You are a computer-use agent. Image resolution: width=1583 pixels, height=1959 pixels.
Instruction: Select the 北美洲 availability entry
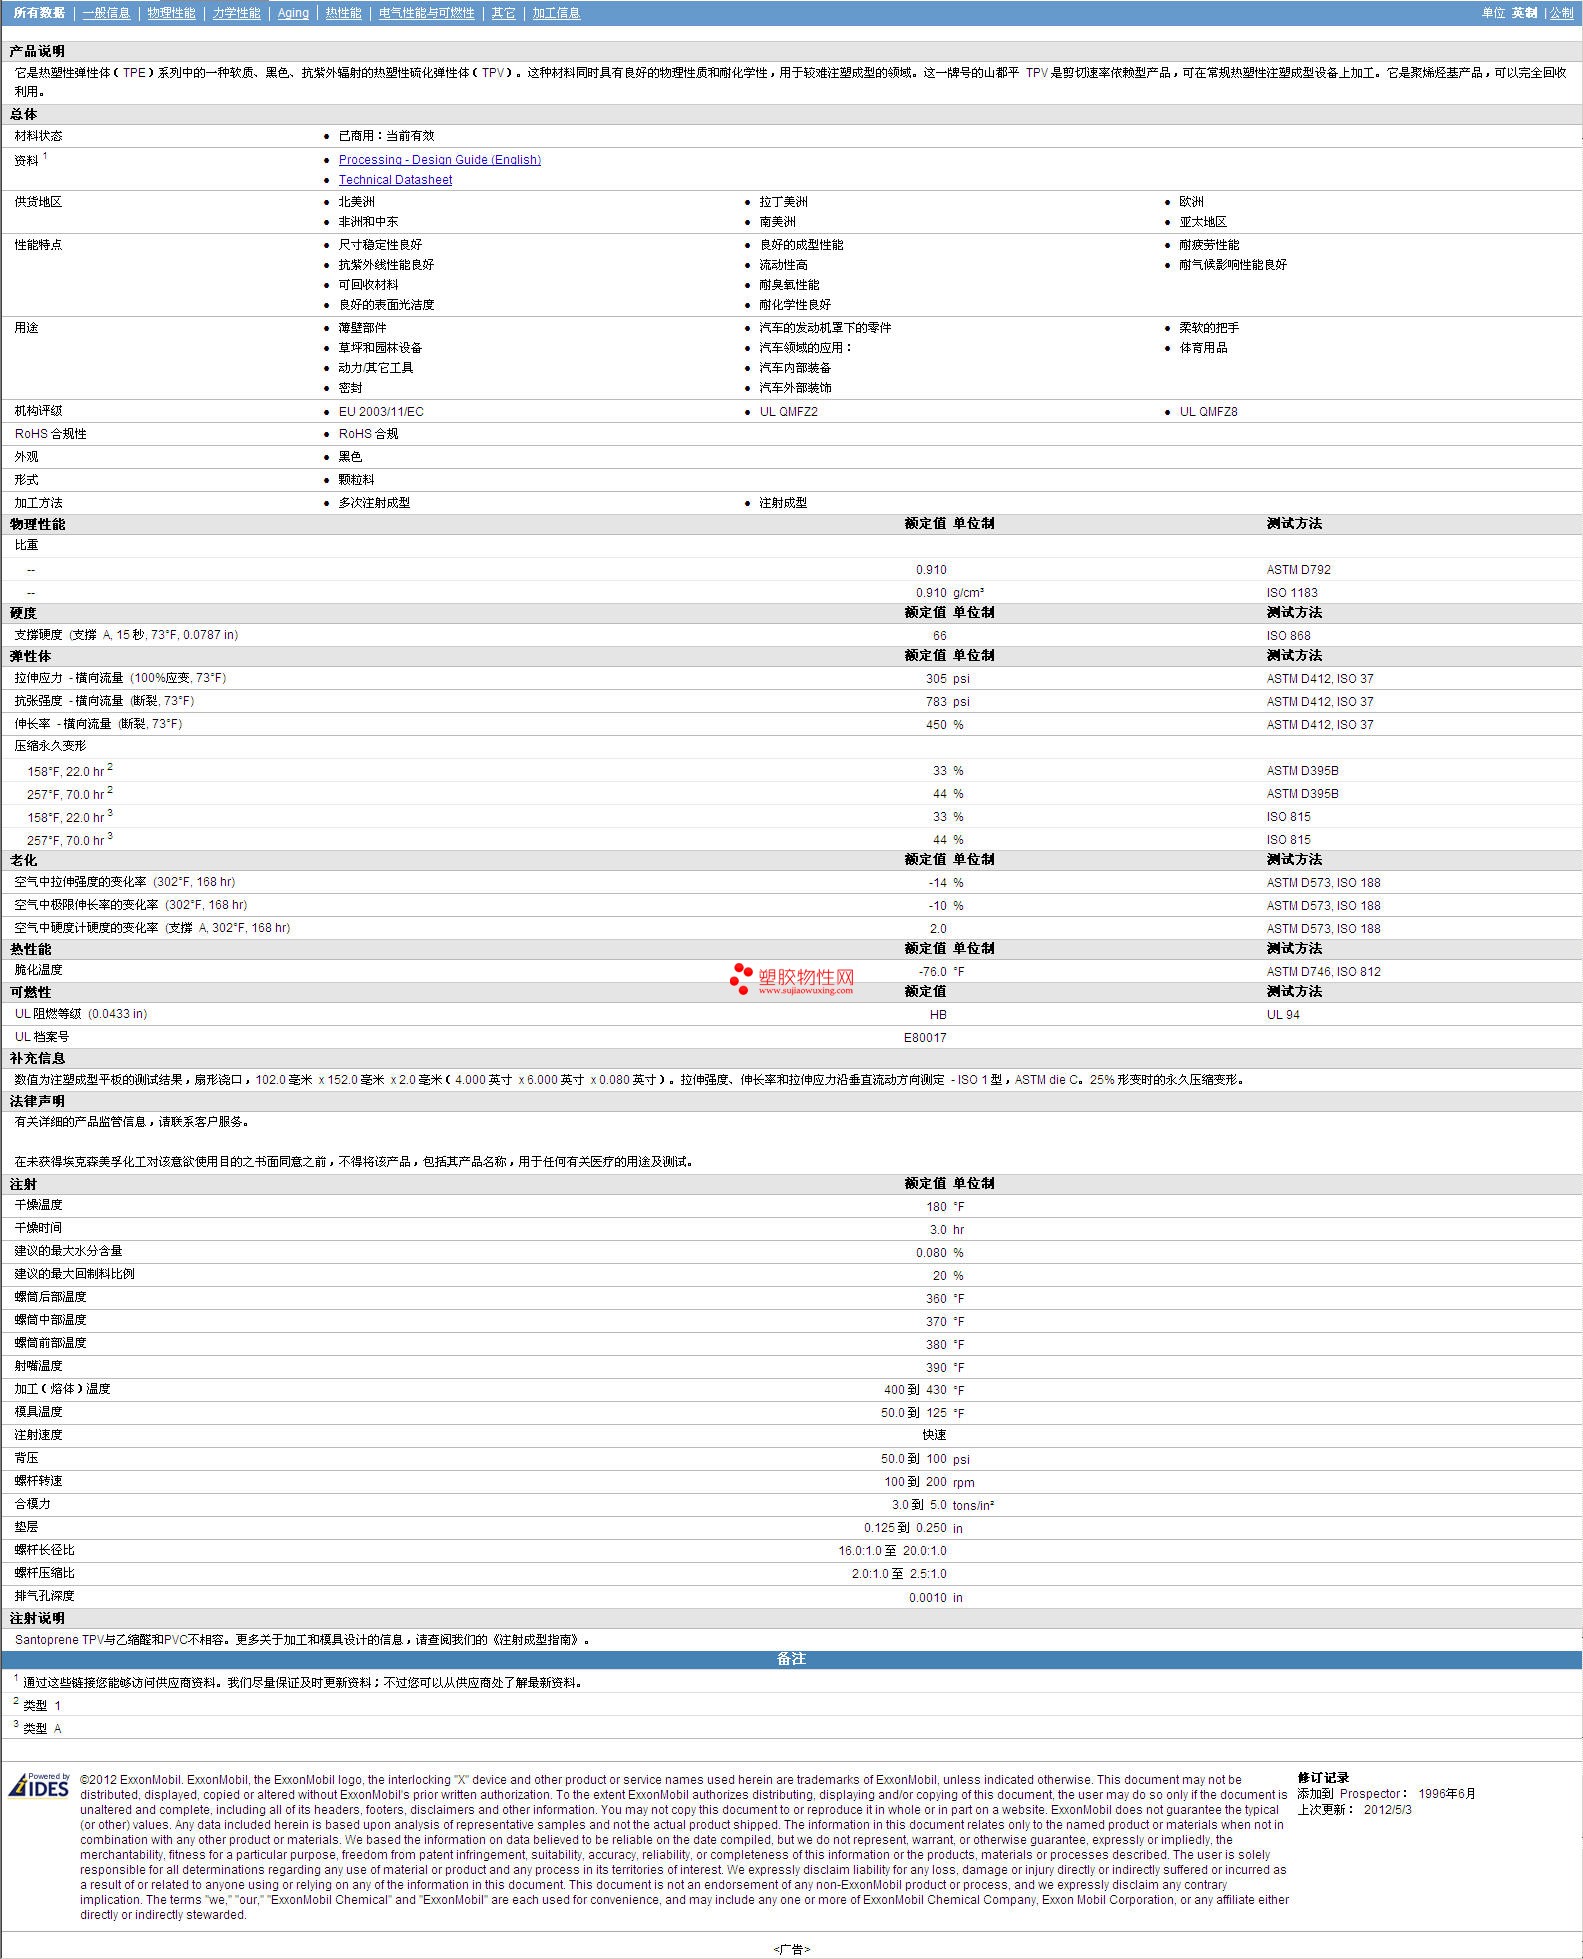point(356,202)
